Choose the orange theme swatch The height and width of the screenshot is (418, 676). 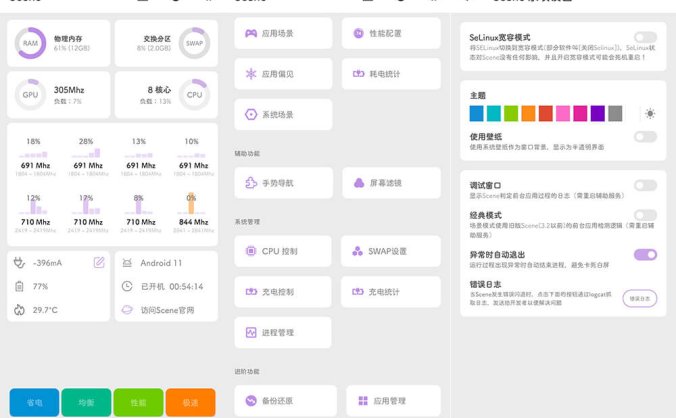tap(528, 113)
